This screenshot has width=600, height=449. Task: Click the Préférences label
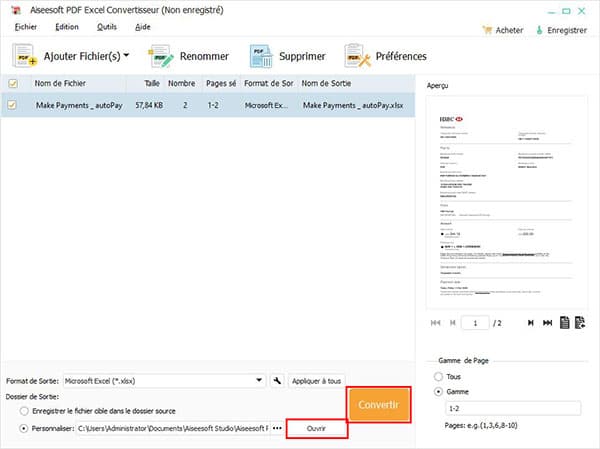401,56
